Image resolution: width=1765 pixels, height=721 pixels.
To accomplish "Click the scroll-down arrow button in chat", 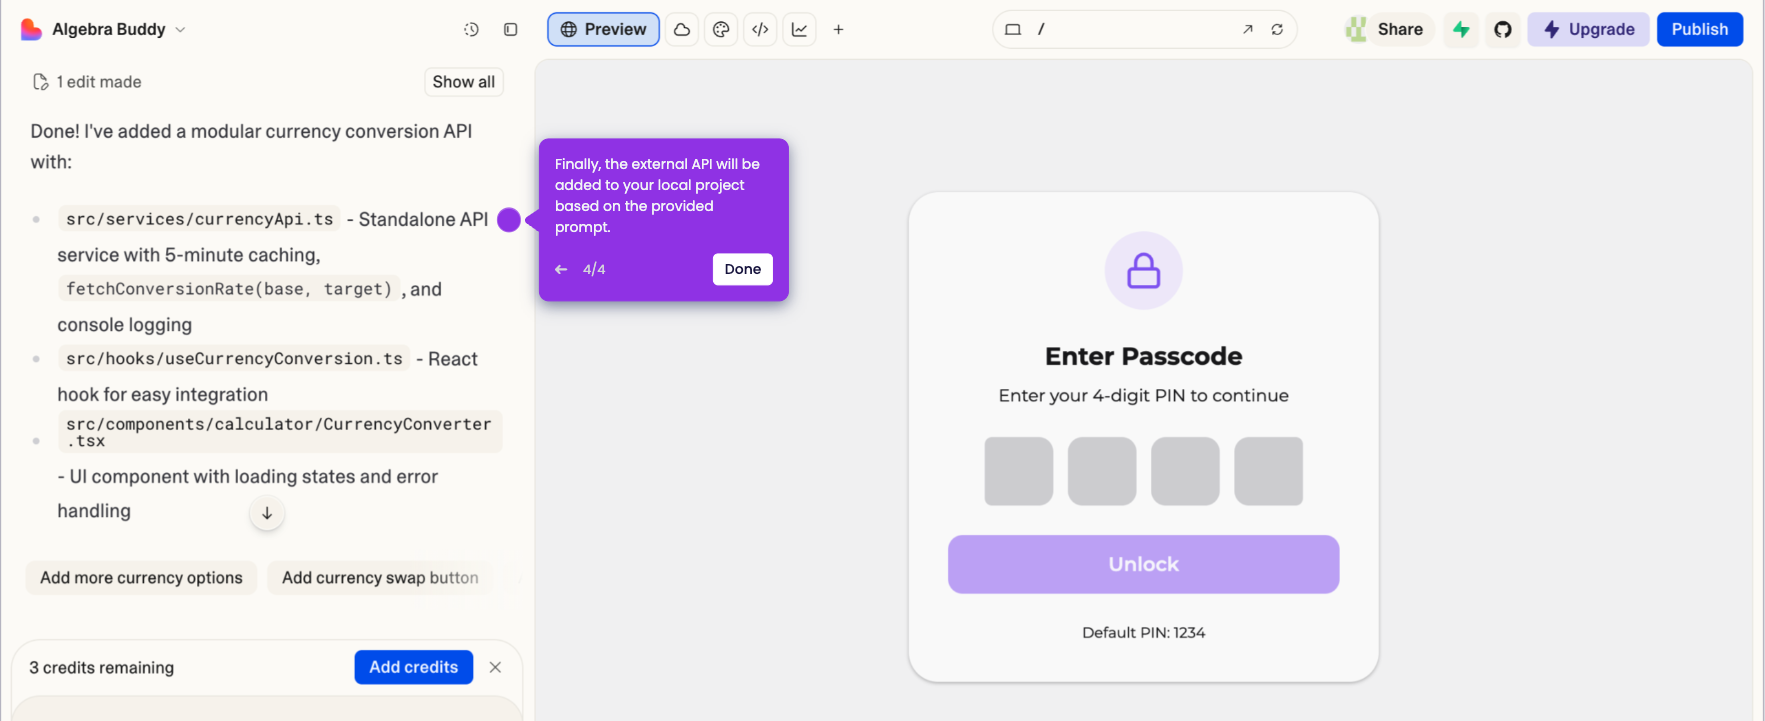I will point(267,513).
